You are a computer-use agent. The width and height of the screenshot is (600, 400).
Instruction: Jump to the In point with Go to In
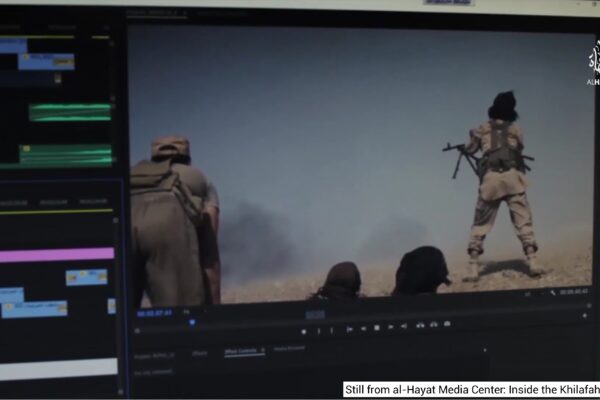click(x=349, y=329)
